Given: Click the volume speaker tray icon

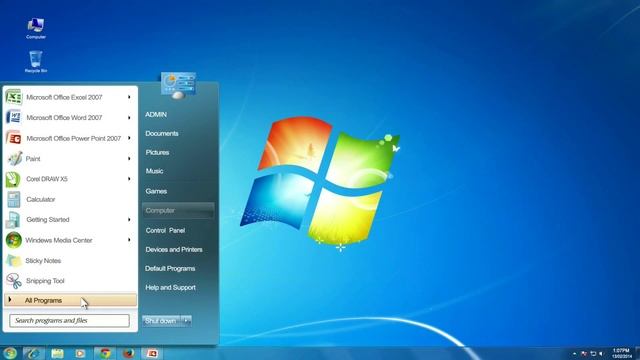Looking at the screenshot, I should pos(601,353).
